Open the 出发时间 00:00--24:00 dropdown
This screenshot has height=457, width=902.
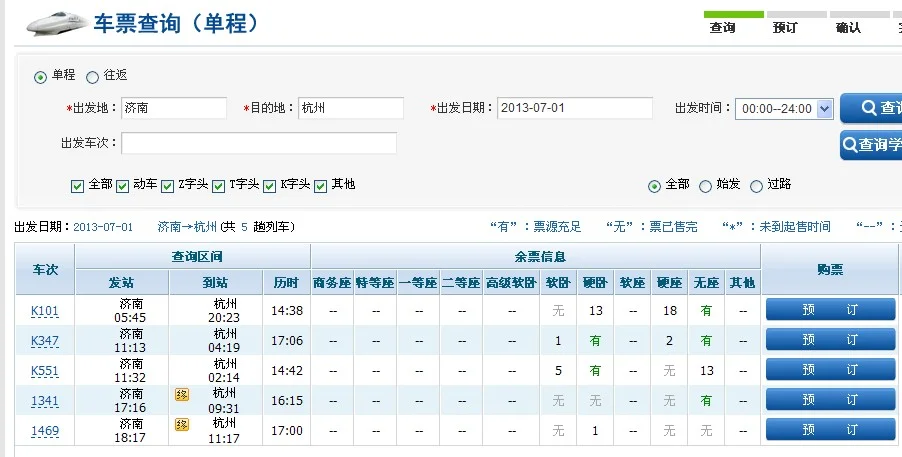pyautogui.click(x=784, y=108)
